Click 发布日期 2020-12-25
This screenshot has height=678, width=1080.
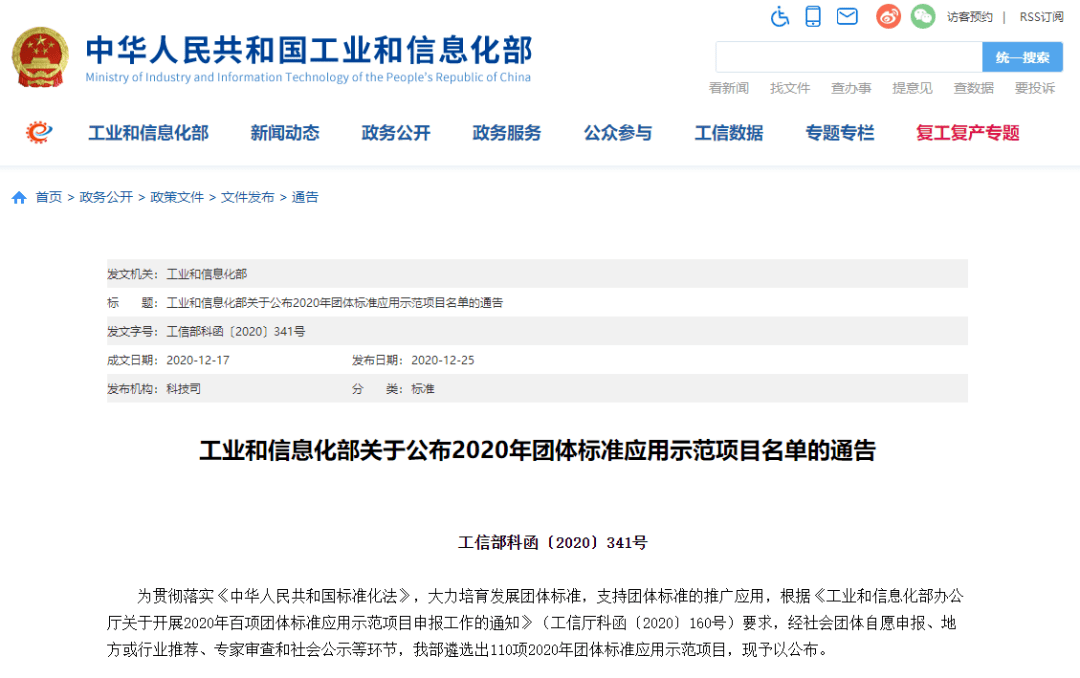[413, 360]
